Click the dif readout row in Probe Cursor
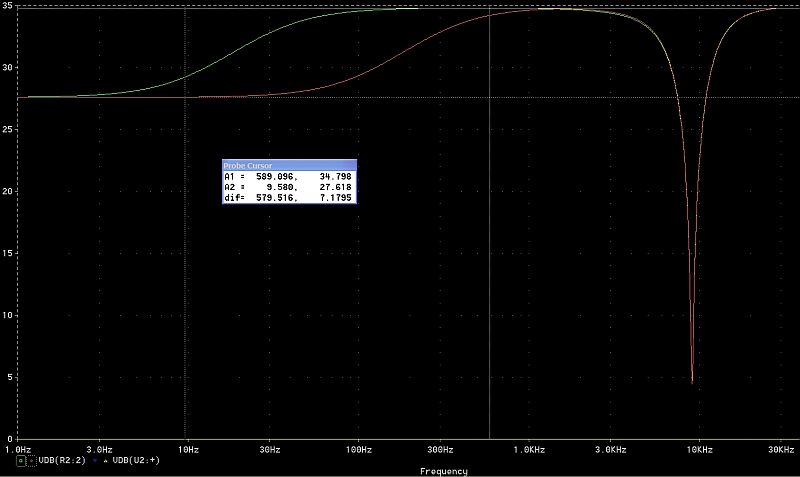 pyautogui.click(x=288, y=198)
